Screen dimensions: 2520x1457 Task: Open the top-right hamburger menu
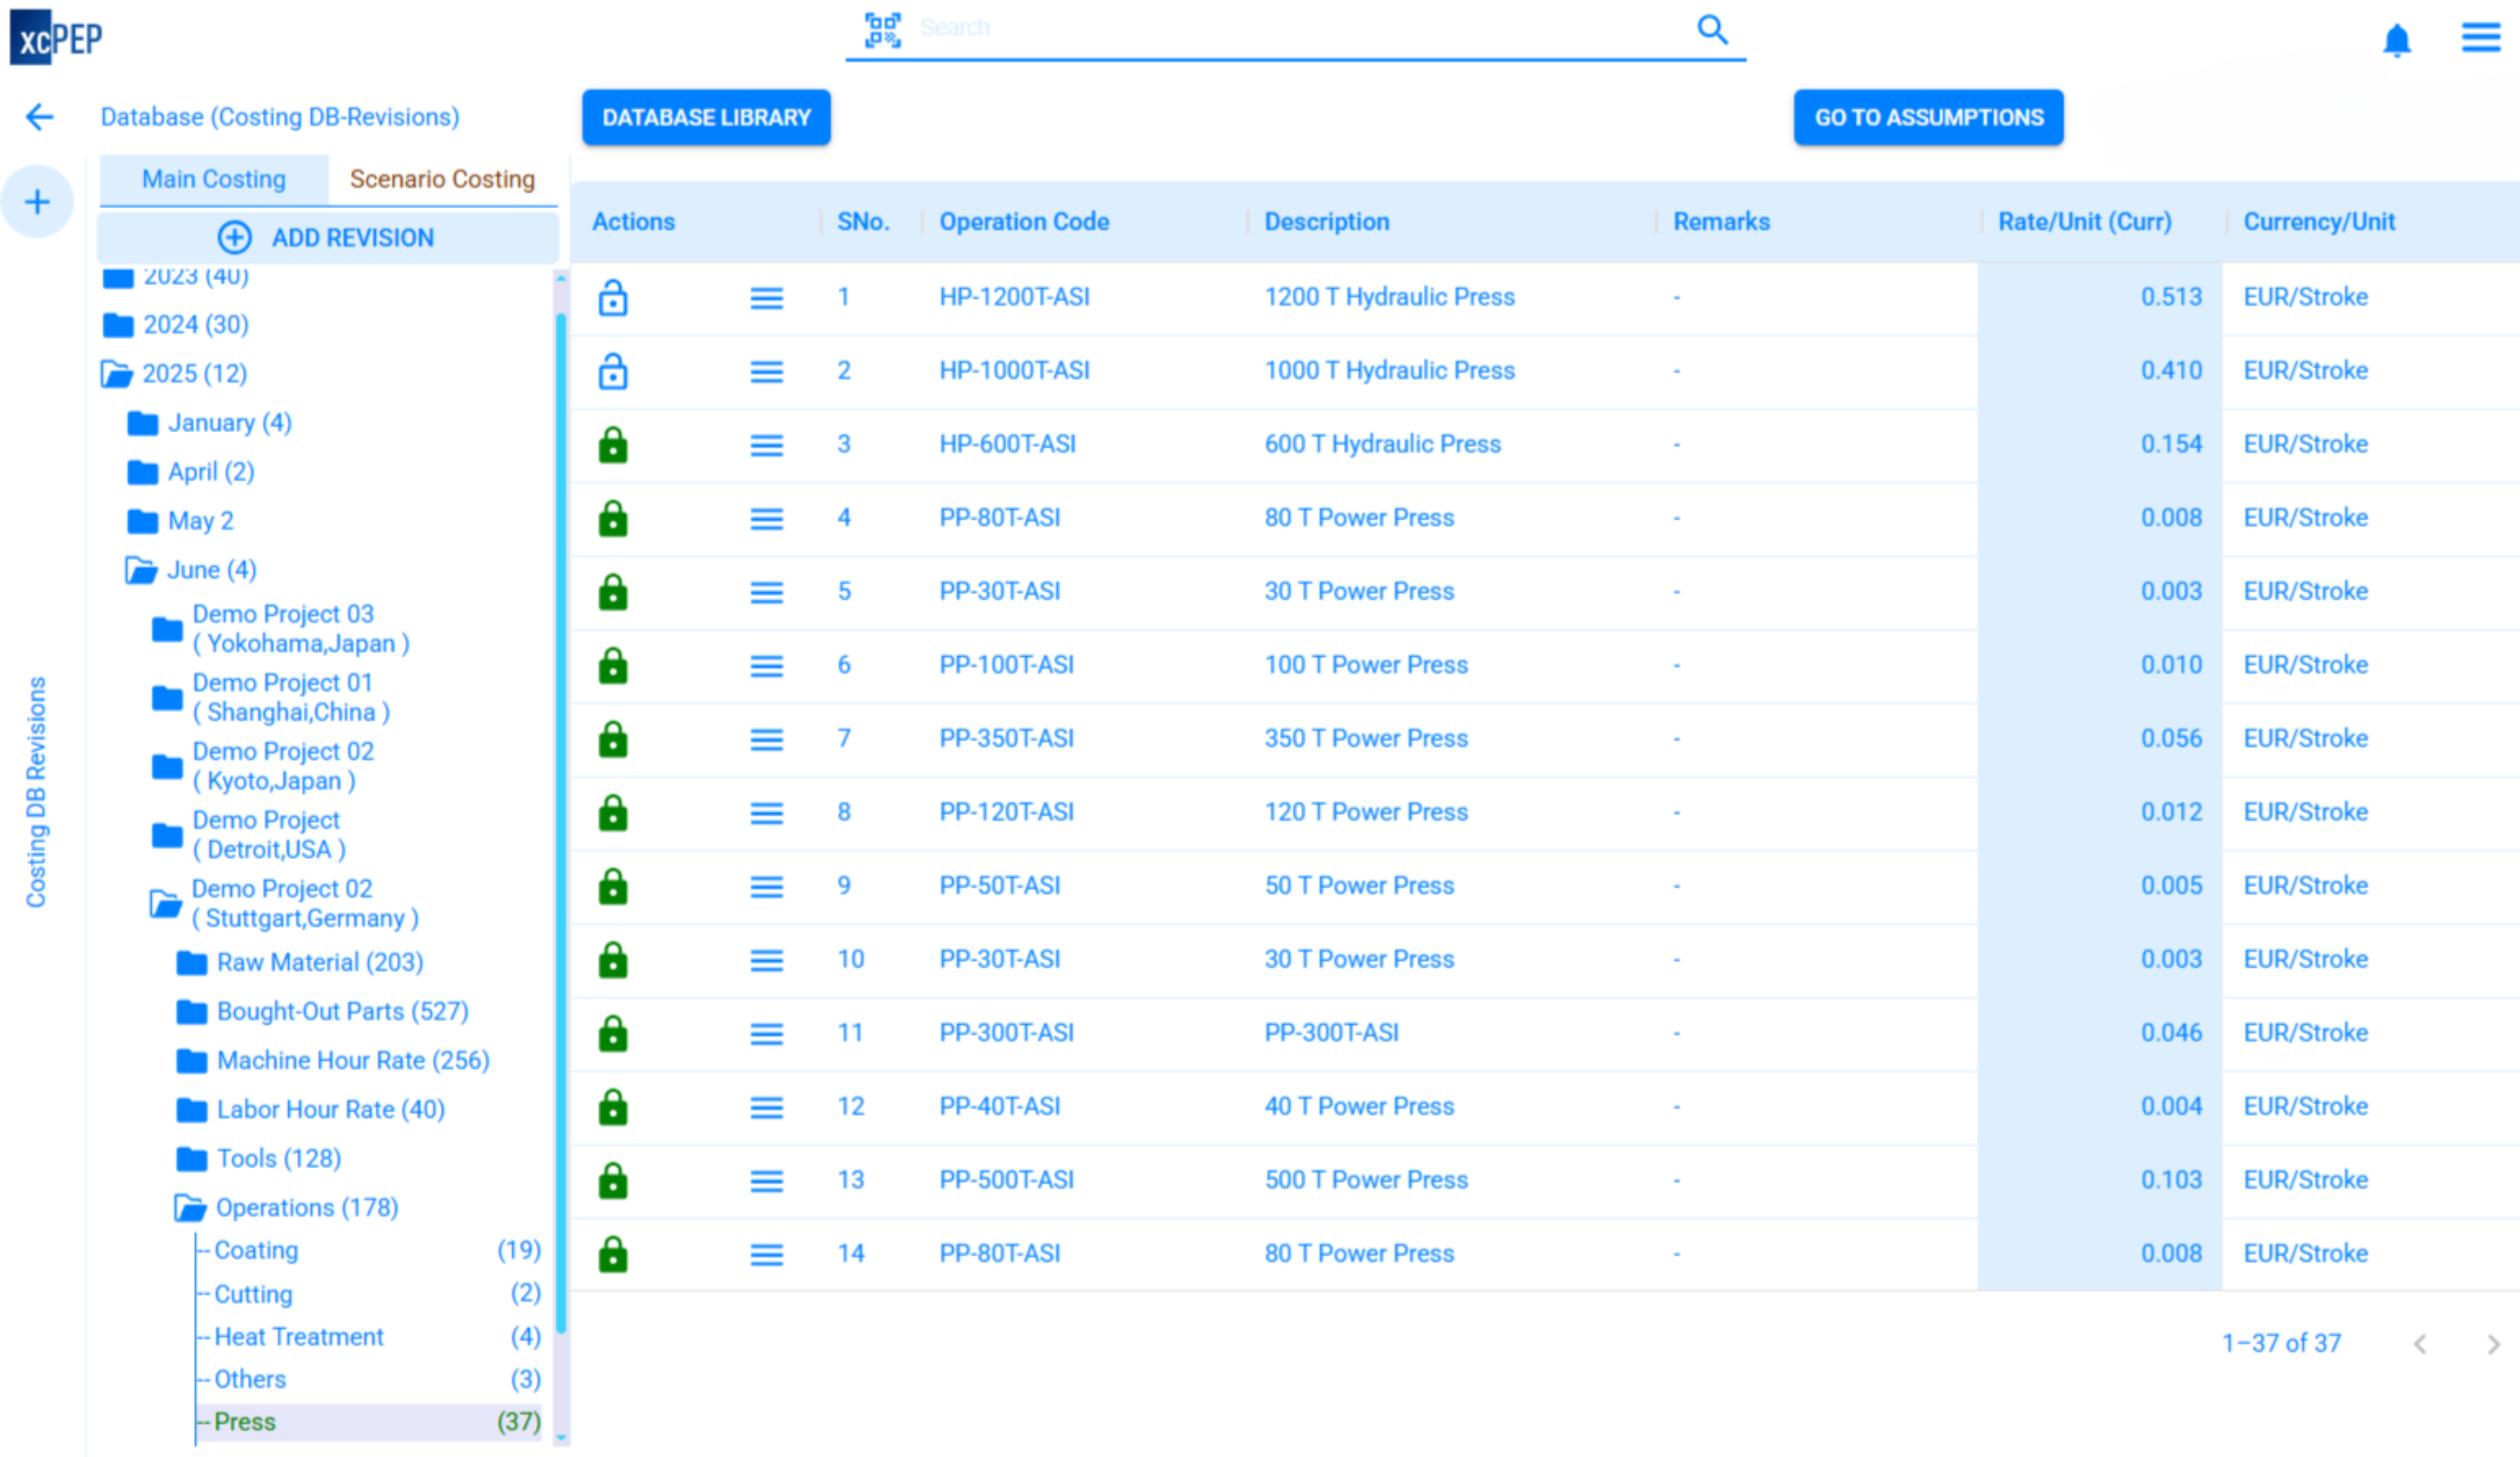pyautogui.click(x=2479, y=38)
